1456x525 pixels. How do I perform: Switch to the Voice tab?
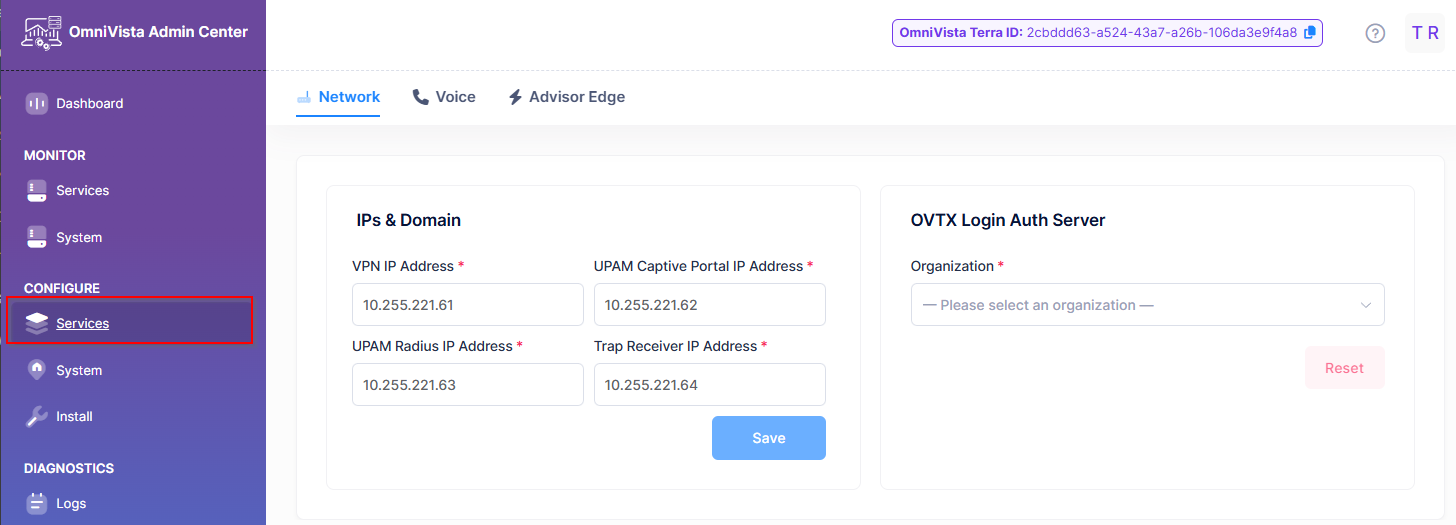click(444, 97)
